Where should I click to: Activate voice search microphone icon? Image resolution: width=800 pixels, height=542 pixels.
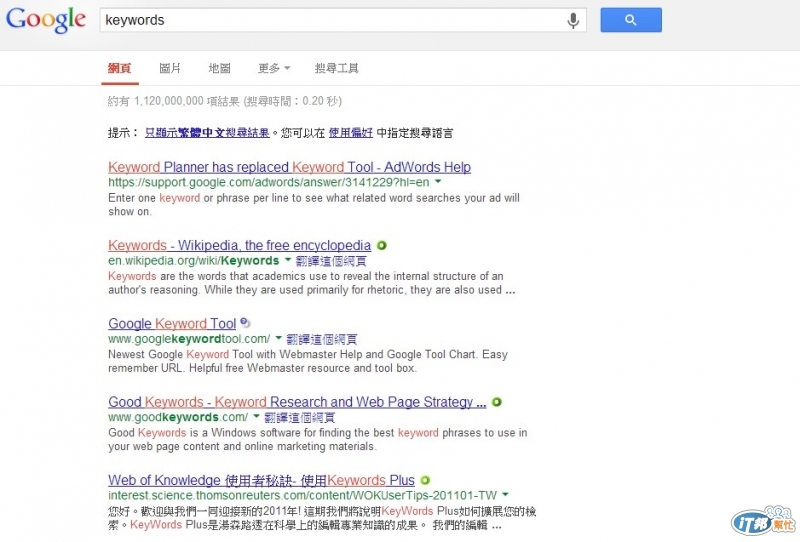pyautogui.click(x=573, y=20)
